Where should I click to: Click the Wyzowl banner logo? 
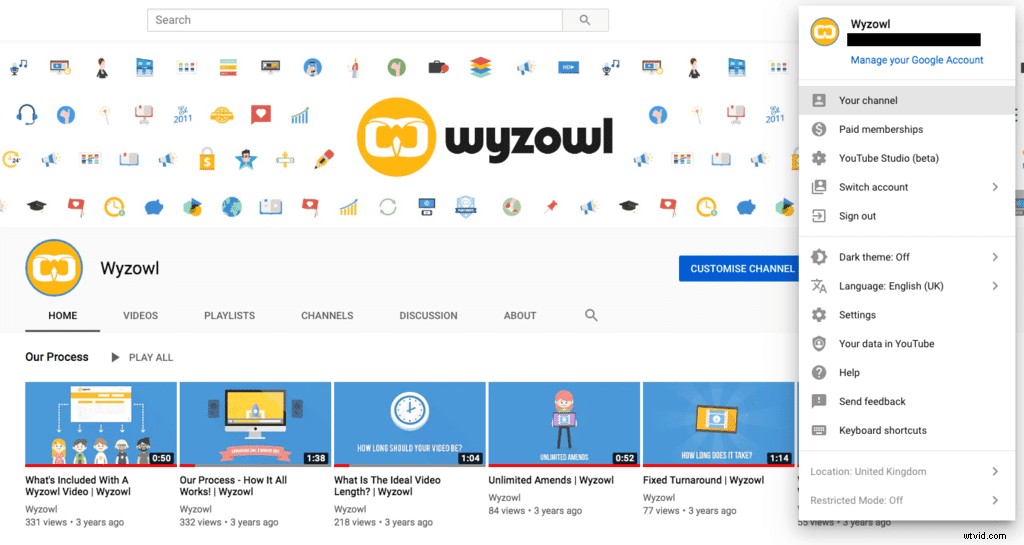tap(485, 137)
